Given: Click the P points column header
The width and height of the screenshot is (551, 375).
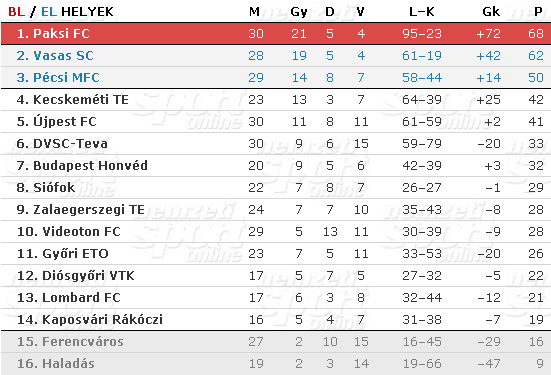Looking at the screenshot, I should [538, 12].
